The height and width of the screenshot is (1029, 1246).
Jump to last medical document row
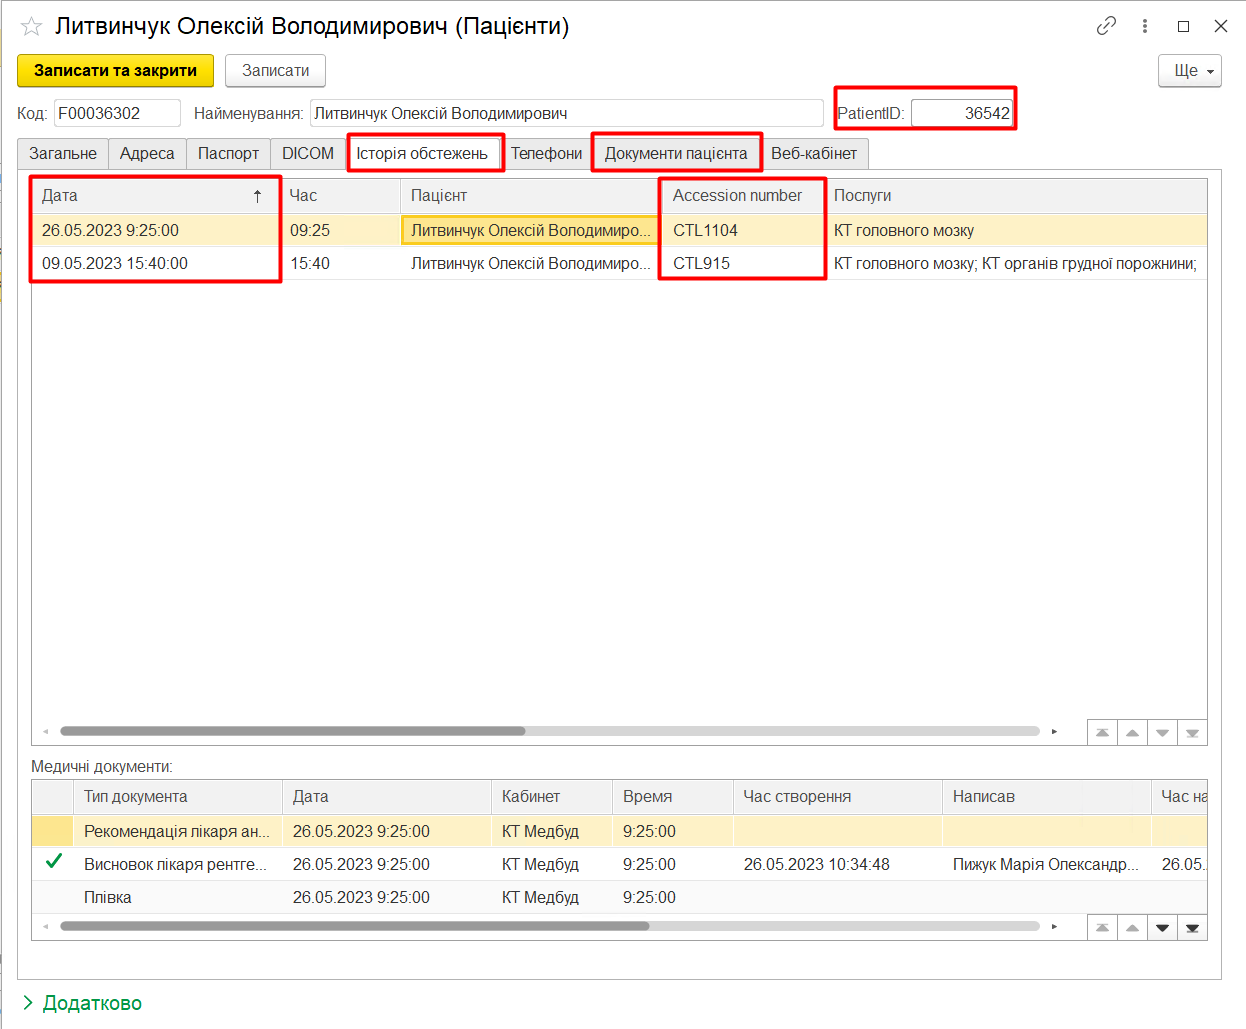pyautogui.click(x=1192, y=928)
